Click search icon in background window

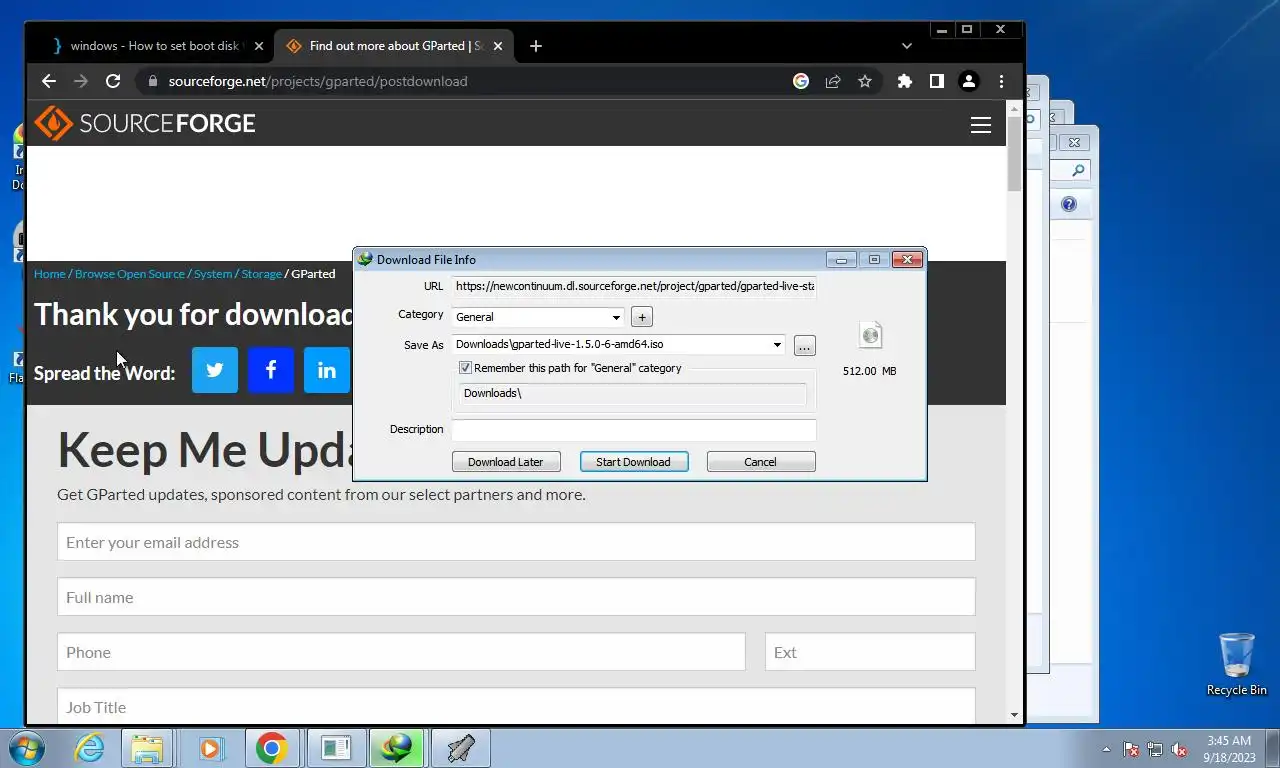point(1078,171)
